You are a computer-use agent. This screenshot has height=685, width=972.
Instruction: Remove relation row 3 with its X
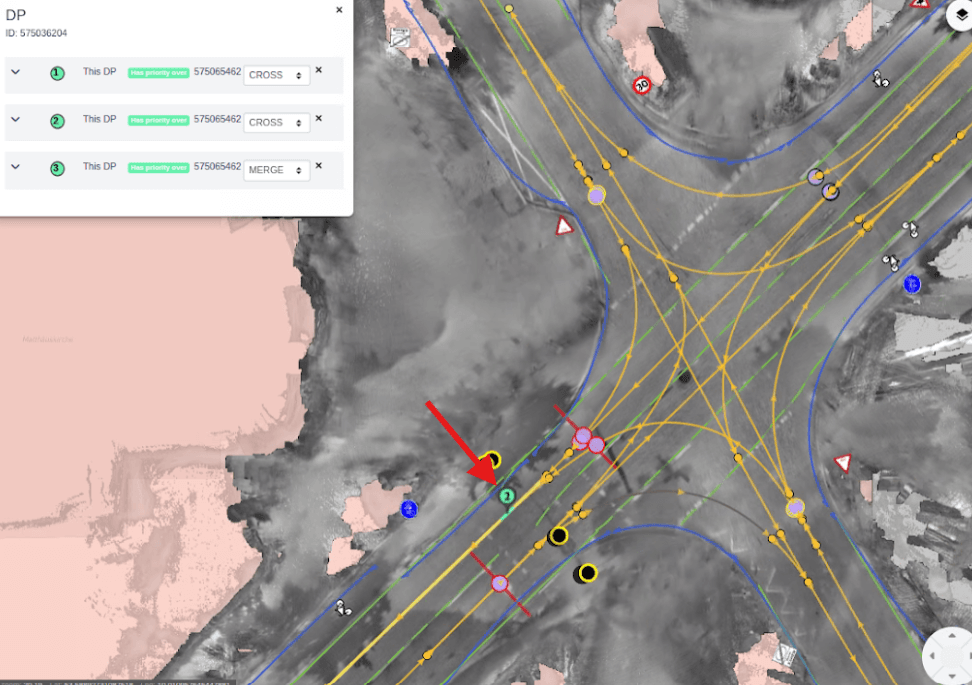click(x=319, y=166)
